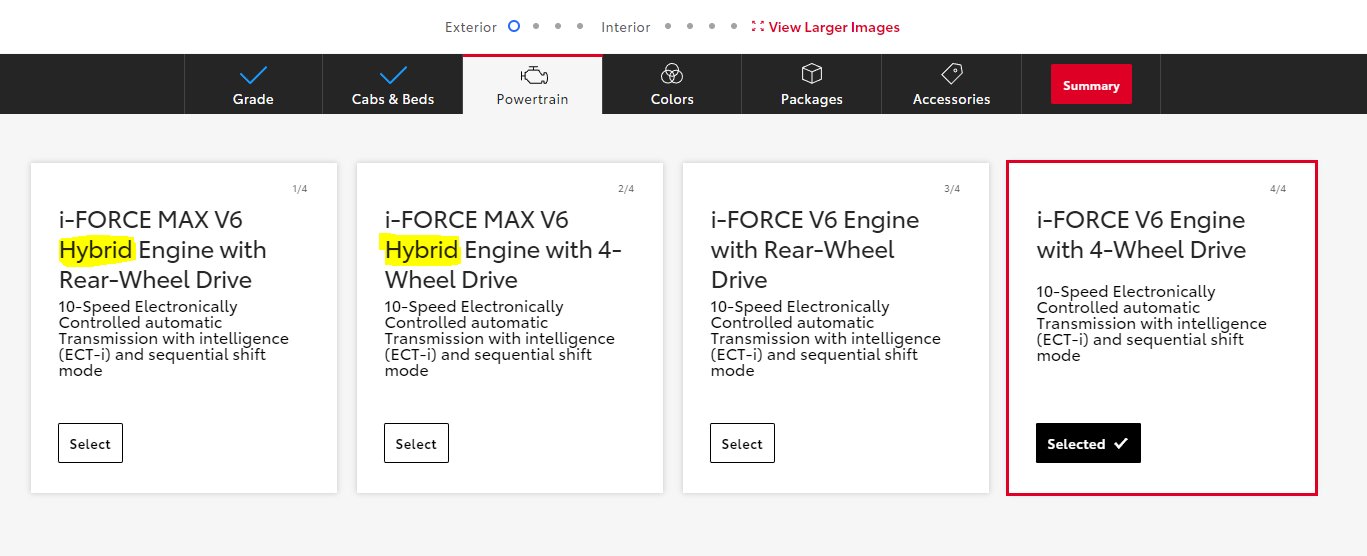Open the Packages tab label
The image size is (1367, 556).
pos(812,99)
